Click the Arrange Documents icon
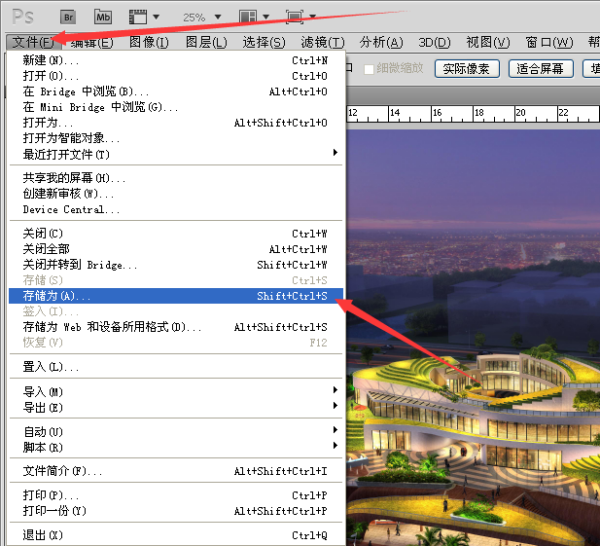 click(x=248, y=17)
